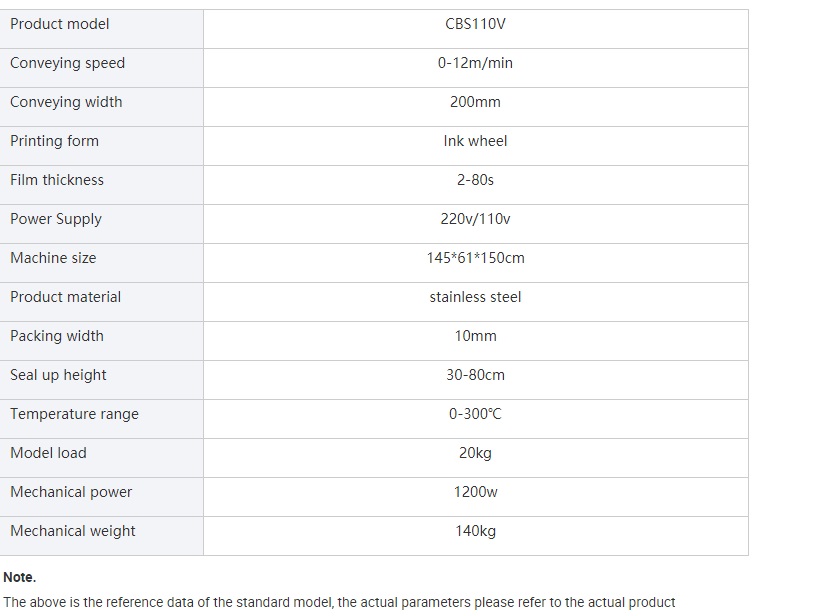Click the 20kg model load value
The height and width of the screenshot is (616, 828).
point(475,453)
